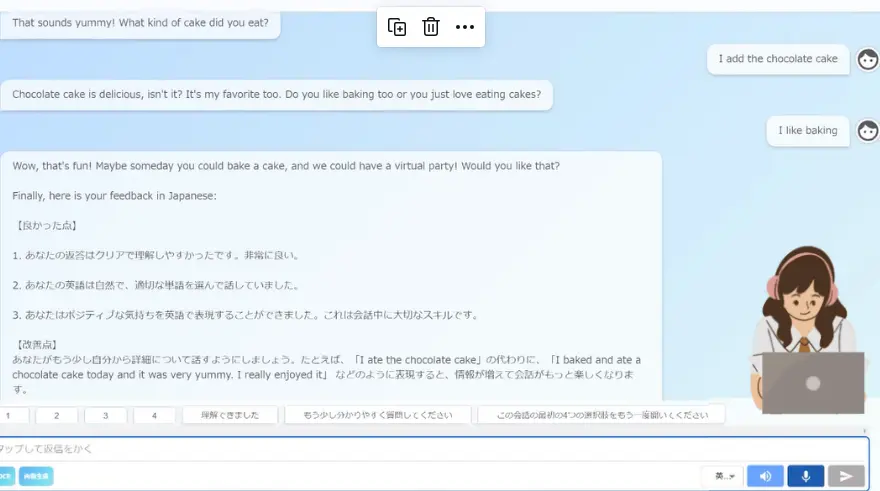Select quick reply option 1

pyautogui.click(x=12, y=415)
